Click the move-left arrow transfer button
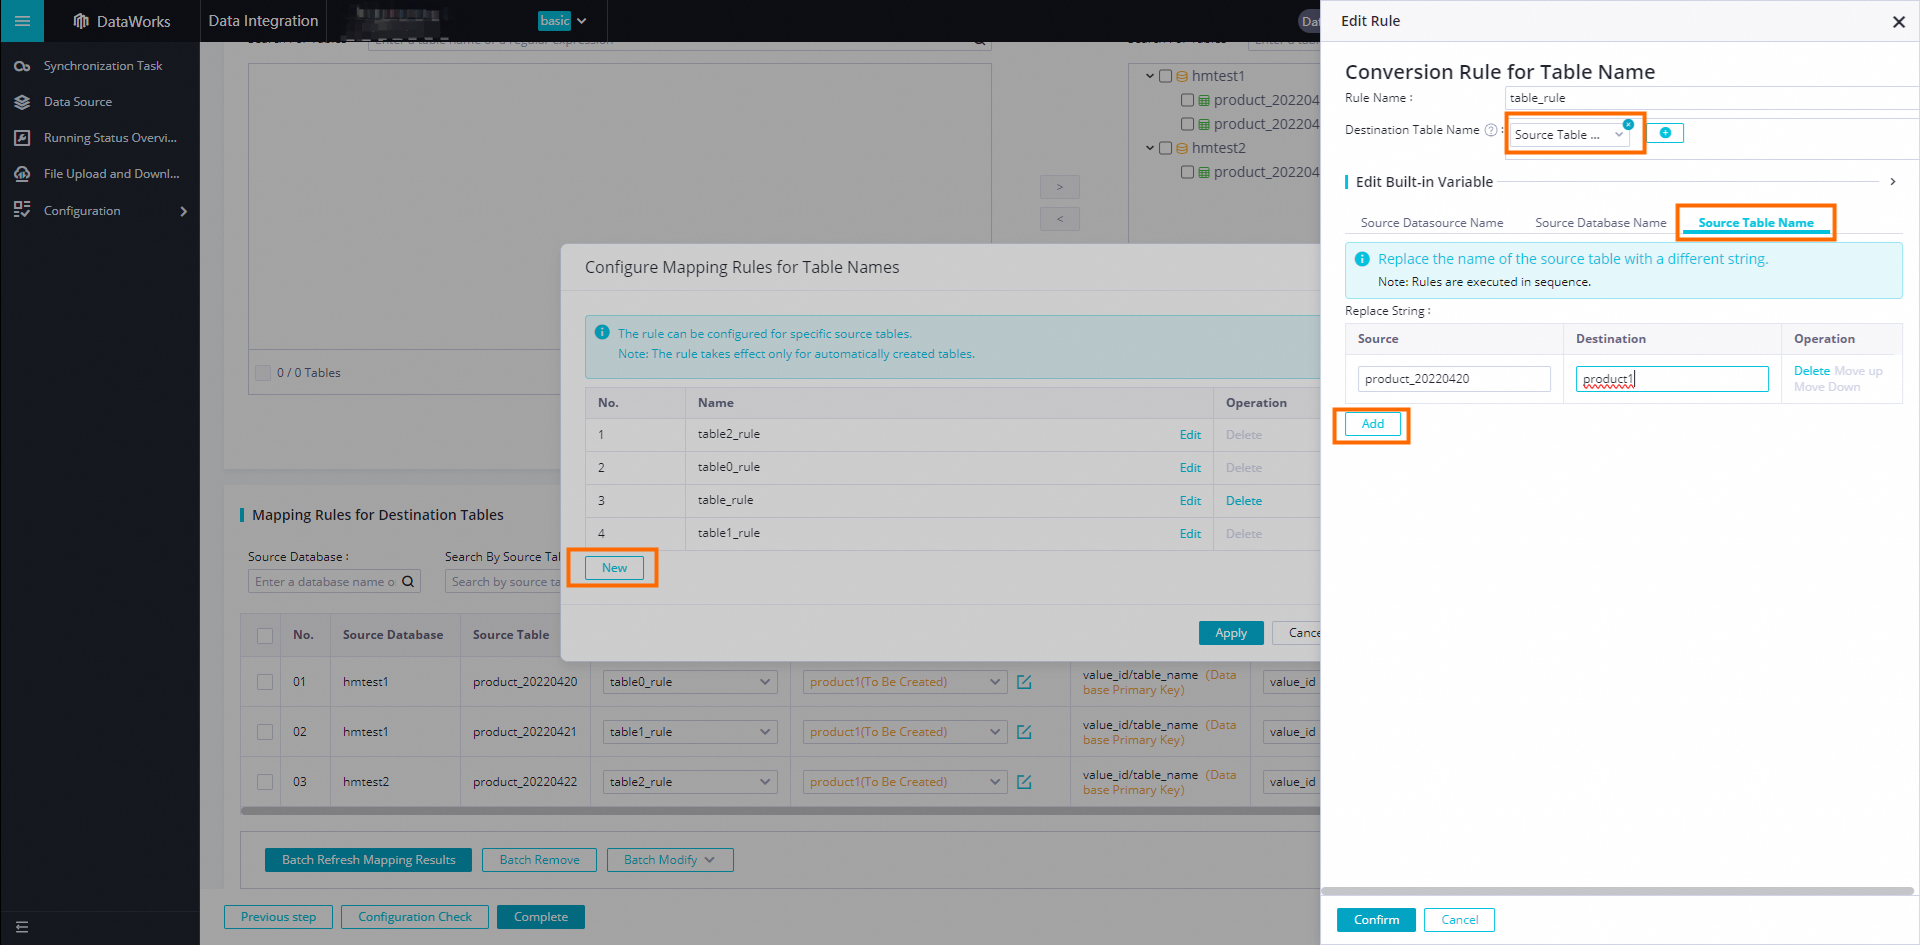 pos(1060,219)
